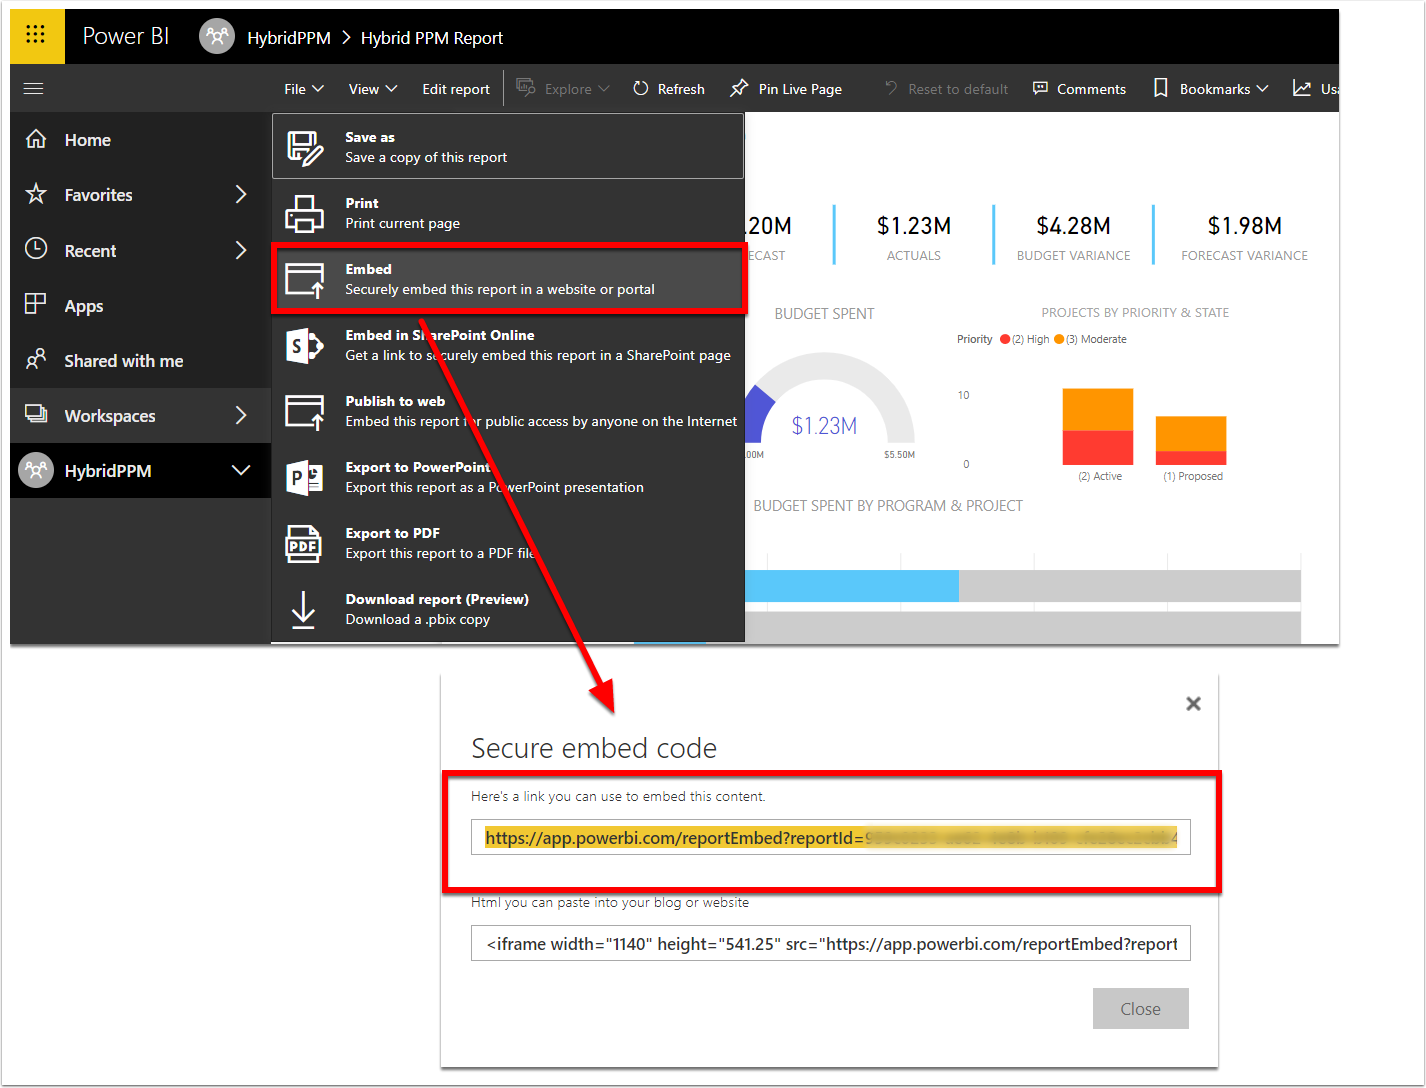Click the (1) Proposed stacked bar

coord(1191,440)
